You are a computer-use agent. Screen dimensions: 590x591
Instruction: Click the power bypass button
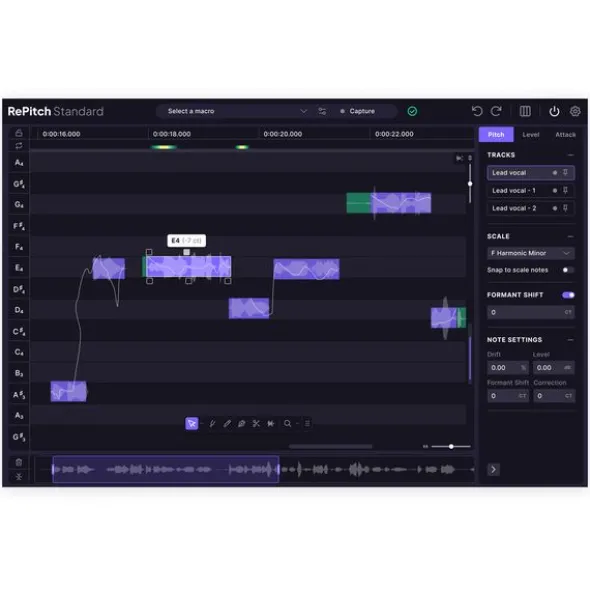[x=554, y=111]
